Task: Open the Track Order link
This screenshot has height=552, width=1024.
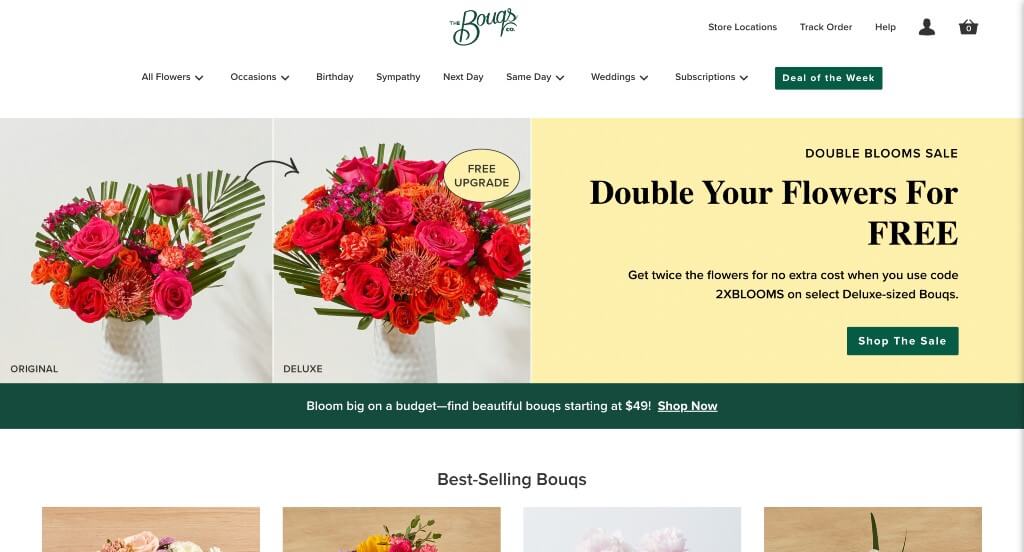Action: [825, 27]
